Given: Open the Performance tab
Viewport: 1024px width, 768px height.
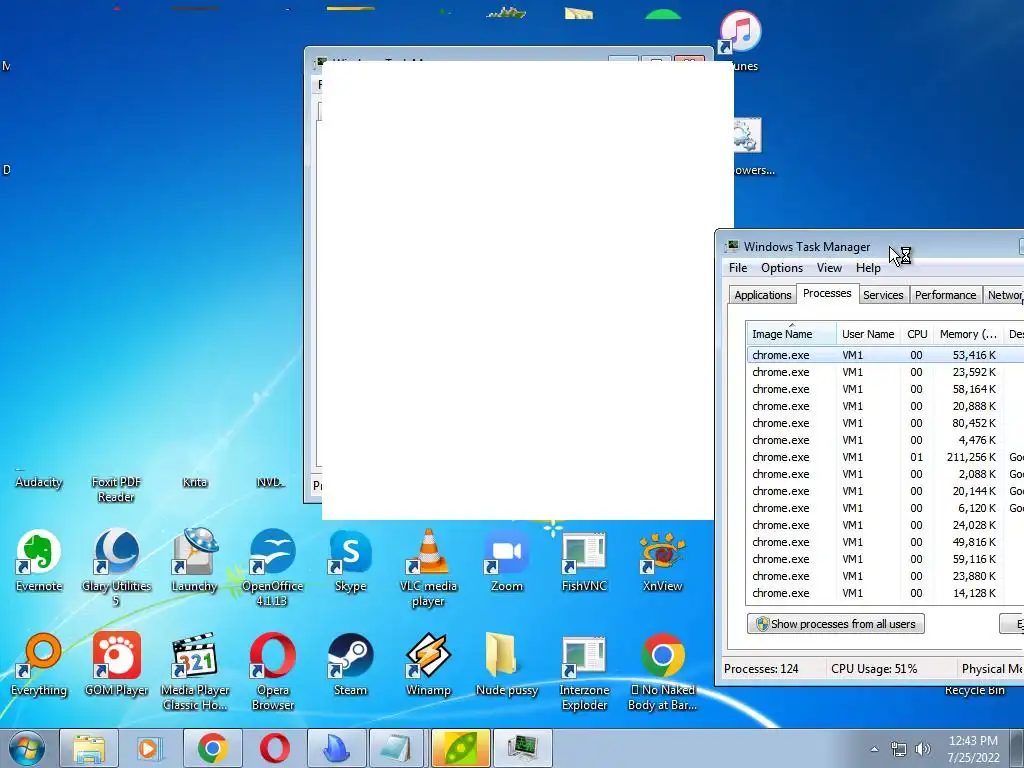Looking at the screenshot, I should 945,295.
